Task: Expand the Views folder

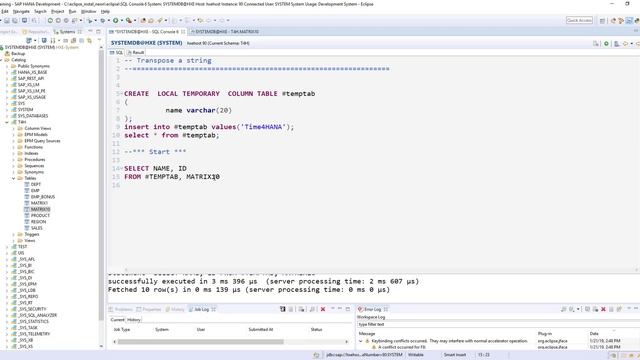Action: [14, 240]
